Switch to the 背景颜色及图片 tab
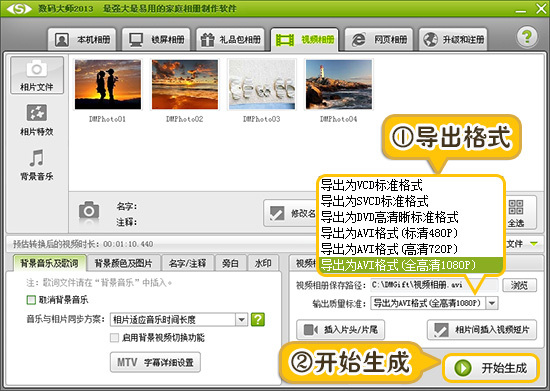 123,263
